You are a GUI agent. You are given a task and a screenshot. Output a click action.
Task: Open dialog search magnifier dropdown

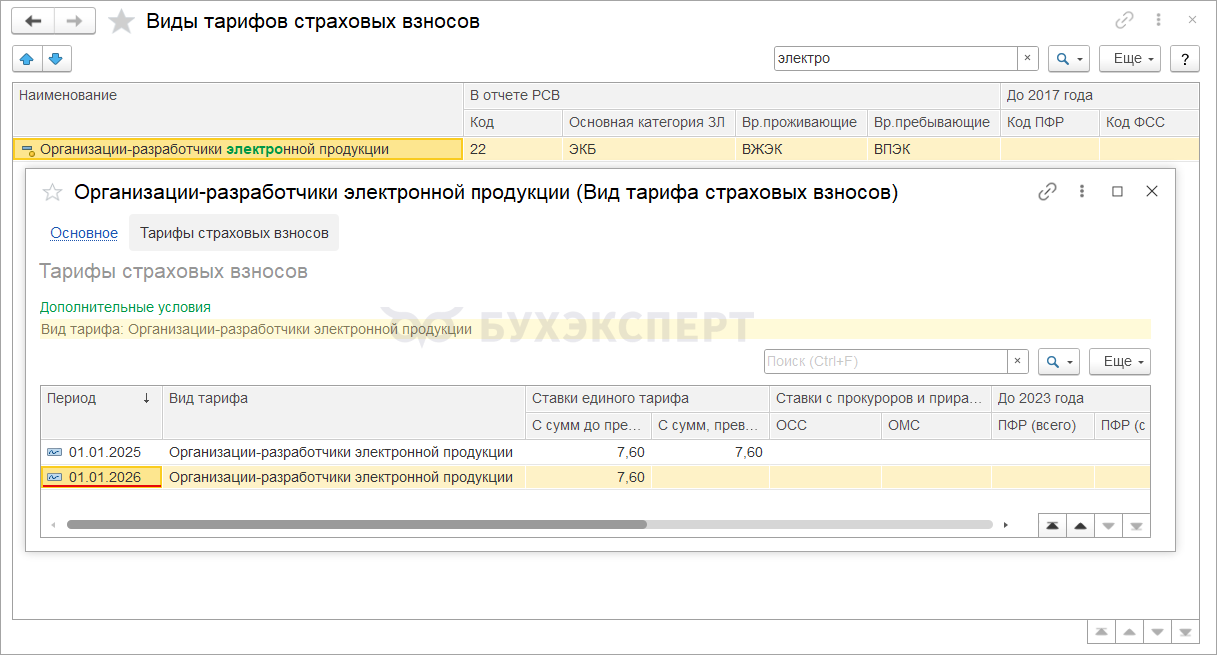1058,361
